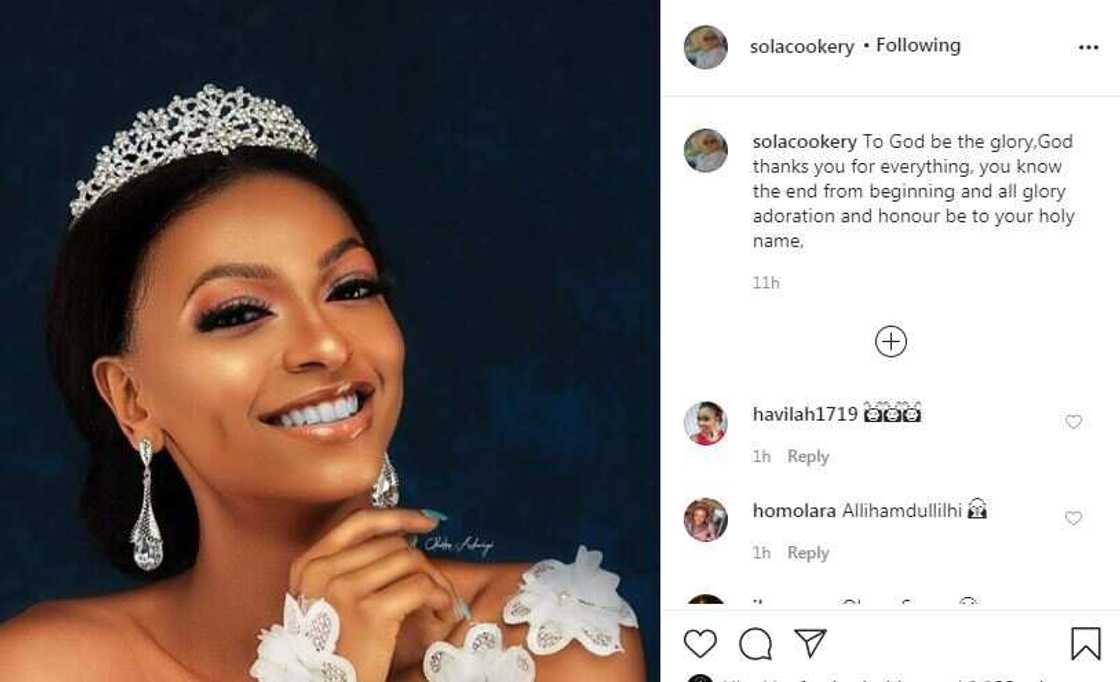Reply to havilah1719's comment
Viewport: 1120px width, 682px height.
(x=808, y=456)
